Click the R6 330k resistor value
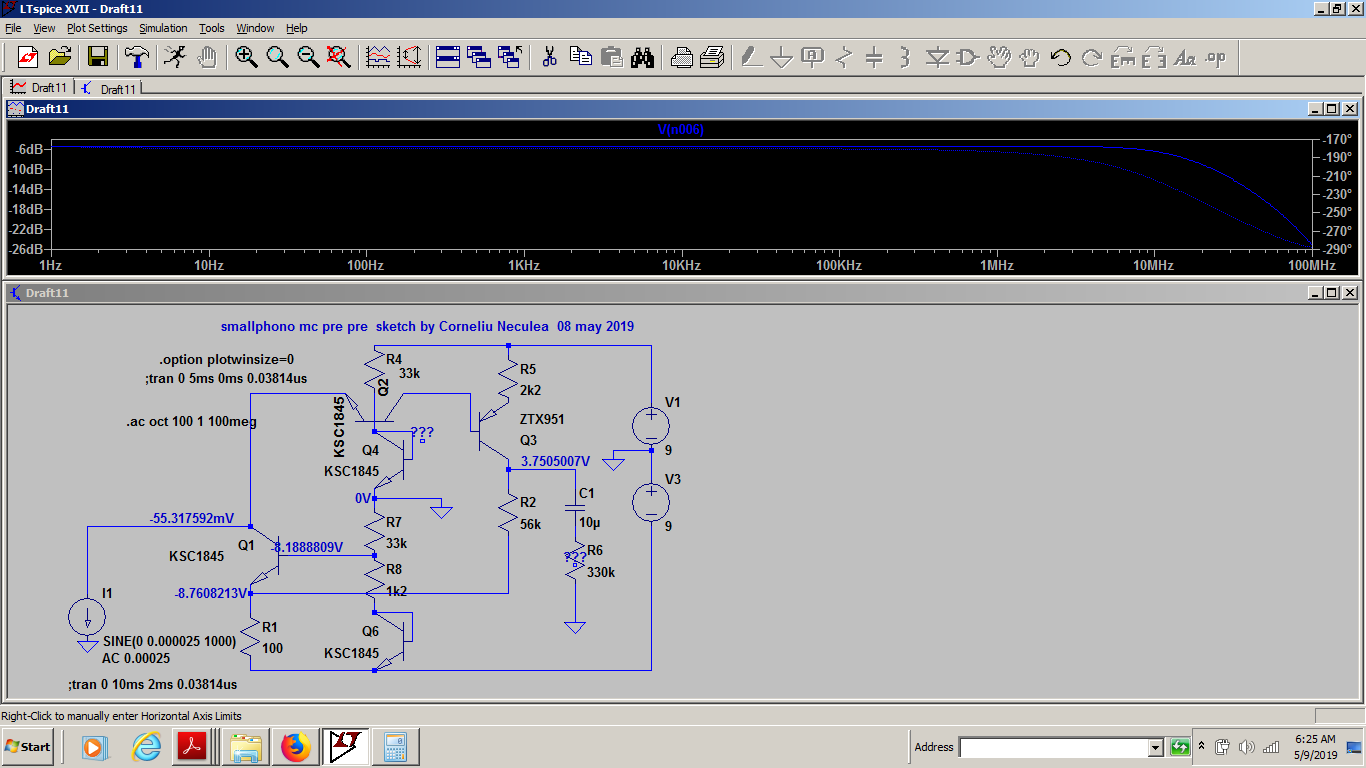This screenshot has width=1366, height=768. [x=601, y=572]
